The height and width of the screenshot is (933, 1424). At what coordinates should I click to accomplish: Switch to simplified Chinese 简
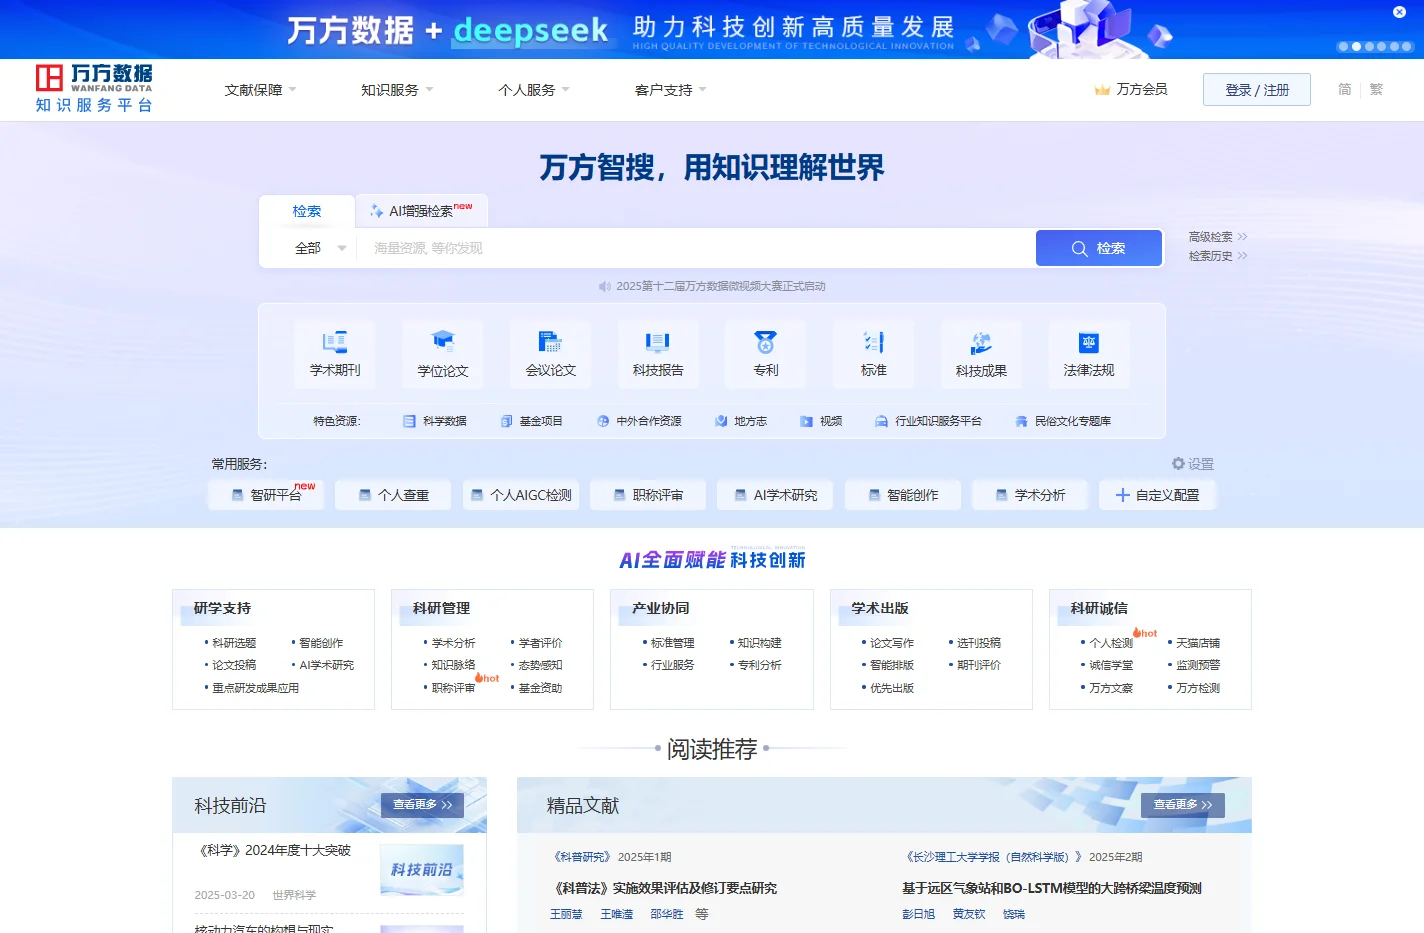coord(1345,89)
